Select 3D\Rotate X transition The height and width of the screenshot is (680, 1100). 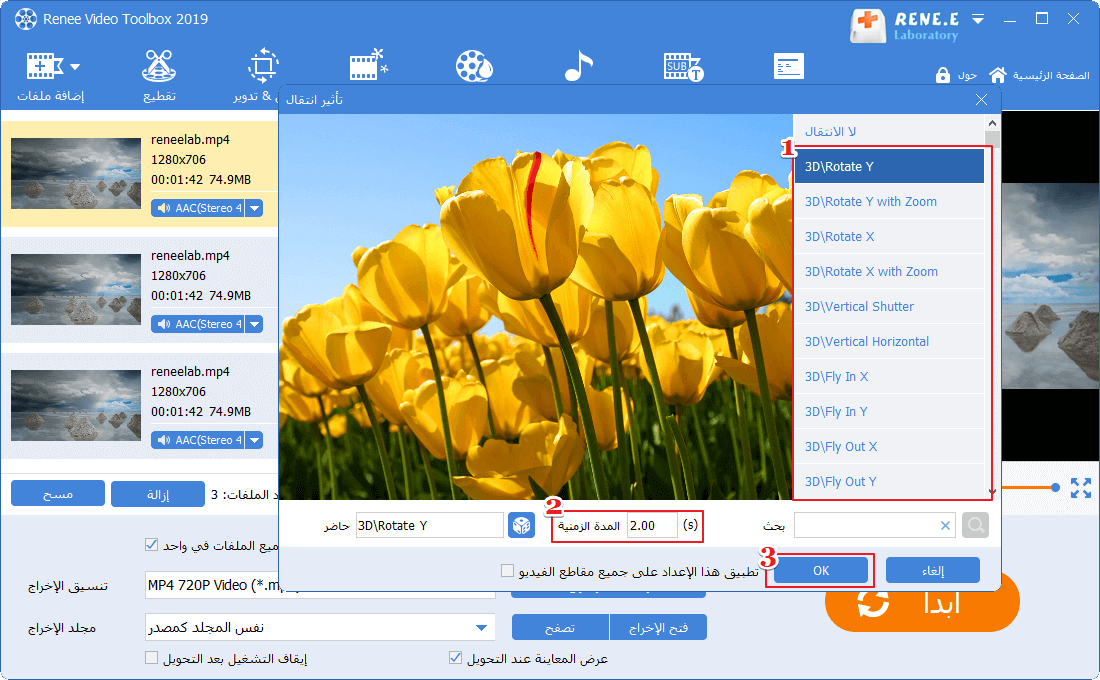889,236
